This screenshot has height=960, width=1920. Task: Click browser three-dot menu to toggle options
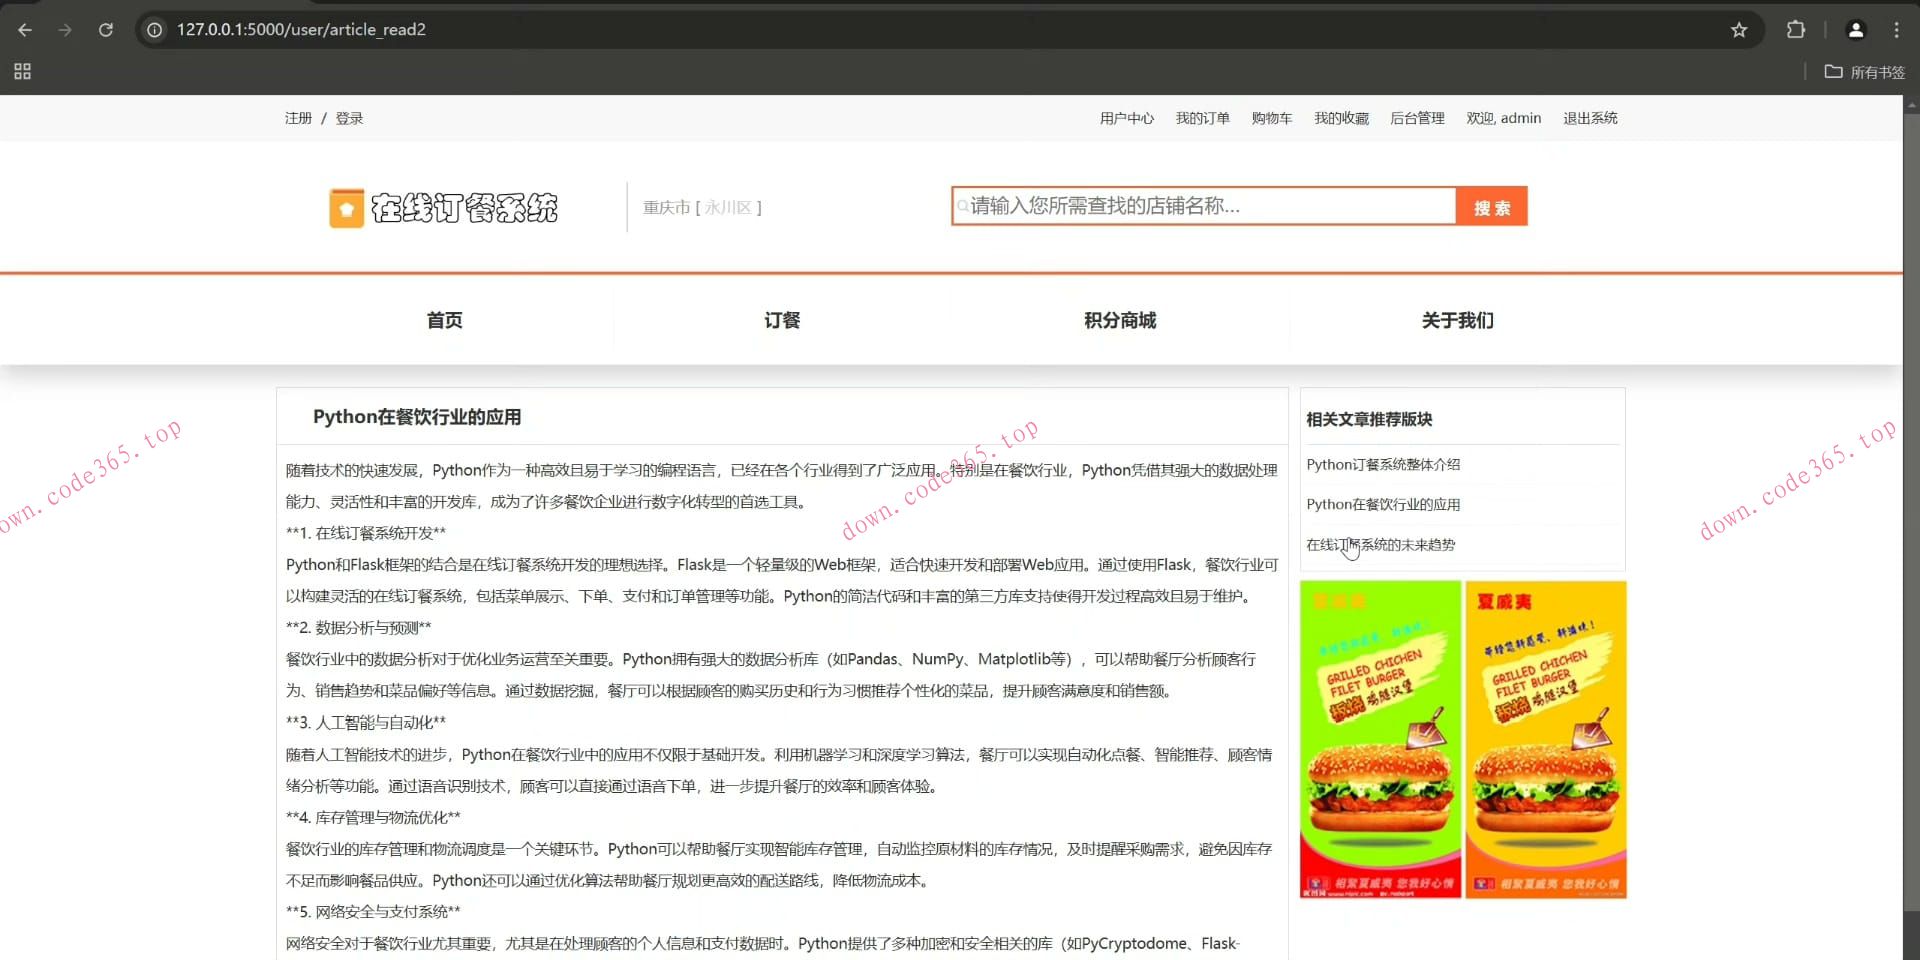point(1897,30)
